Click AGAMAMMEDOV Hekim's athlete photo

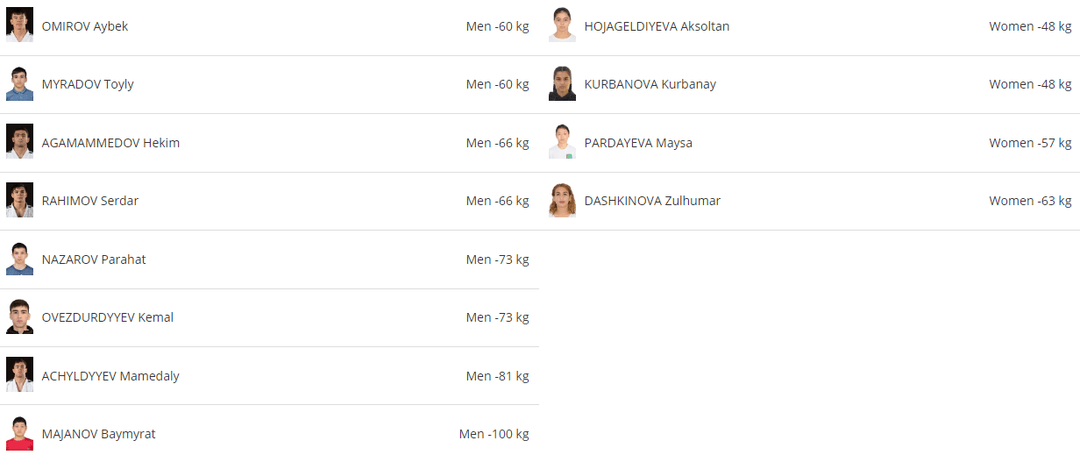coord(20,142)
